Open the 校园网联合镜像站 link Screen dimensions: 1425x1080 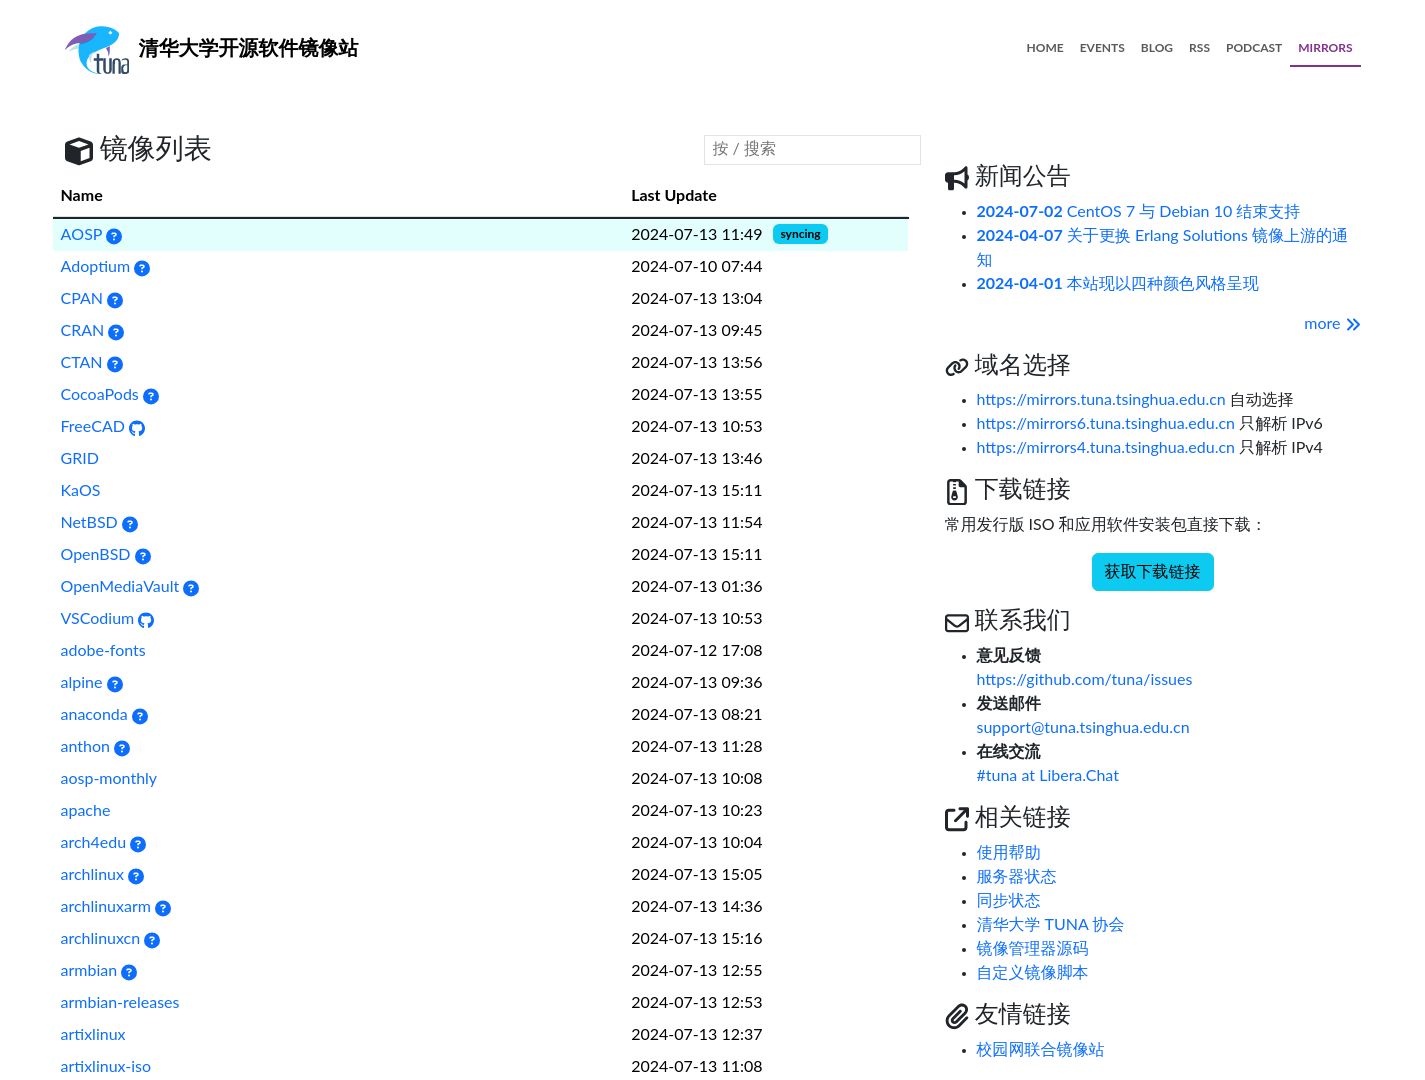(x=1040, y=1050)
